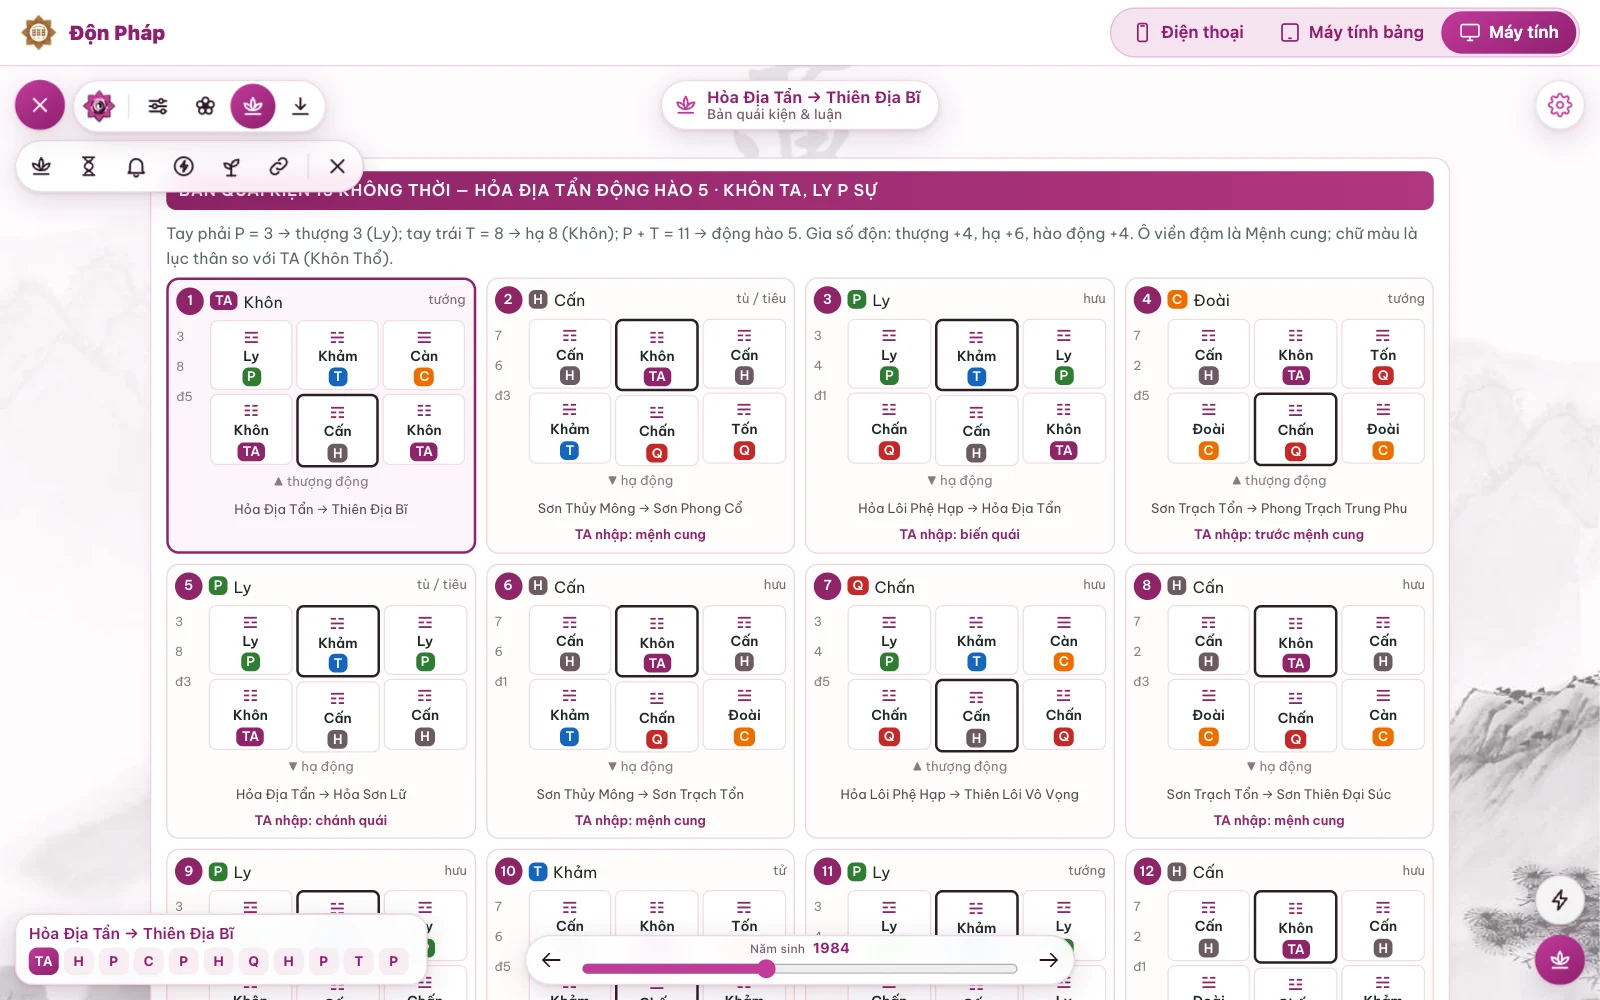Image resolution: width=1600 pixels, height=1000 pixels.
Task: Toggle the C chip in the bottom panel
Action: [x=149, y=961]
